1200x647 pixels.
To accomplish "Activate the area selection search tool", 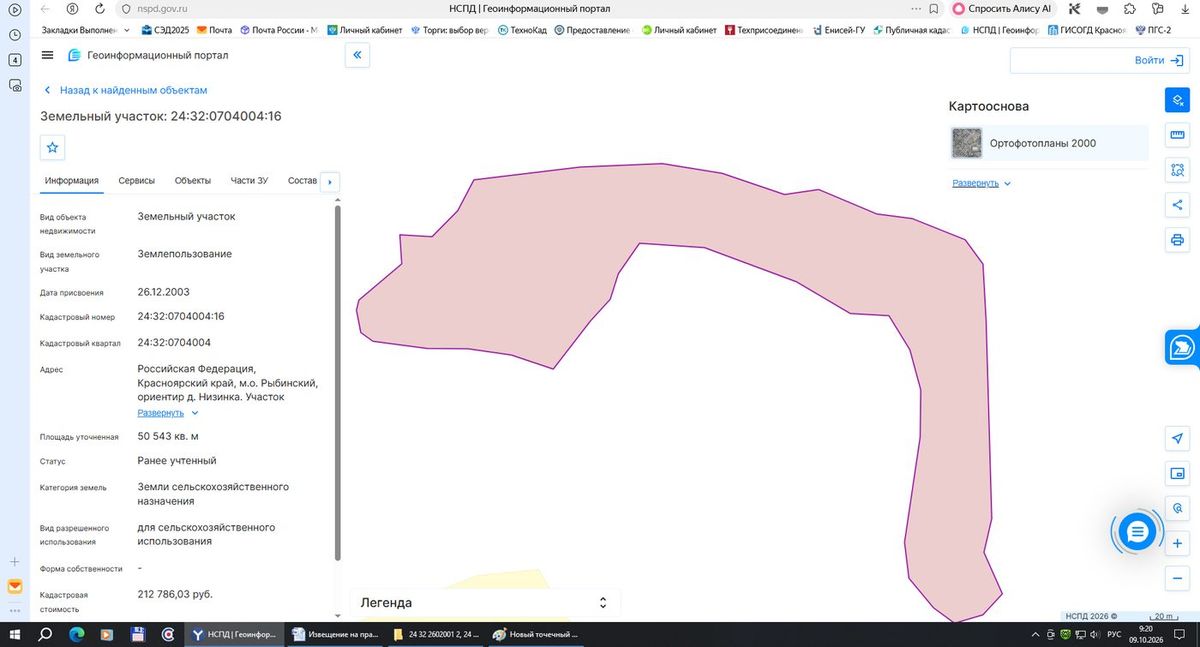I will coord(1177,170).
